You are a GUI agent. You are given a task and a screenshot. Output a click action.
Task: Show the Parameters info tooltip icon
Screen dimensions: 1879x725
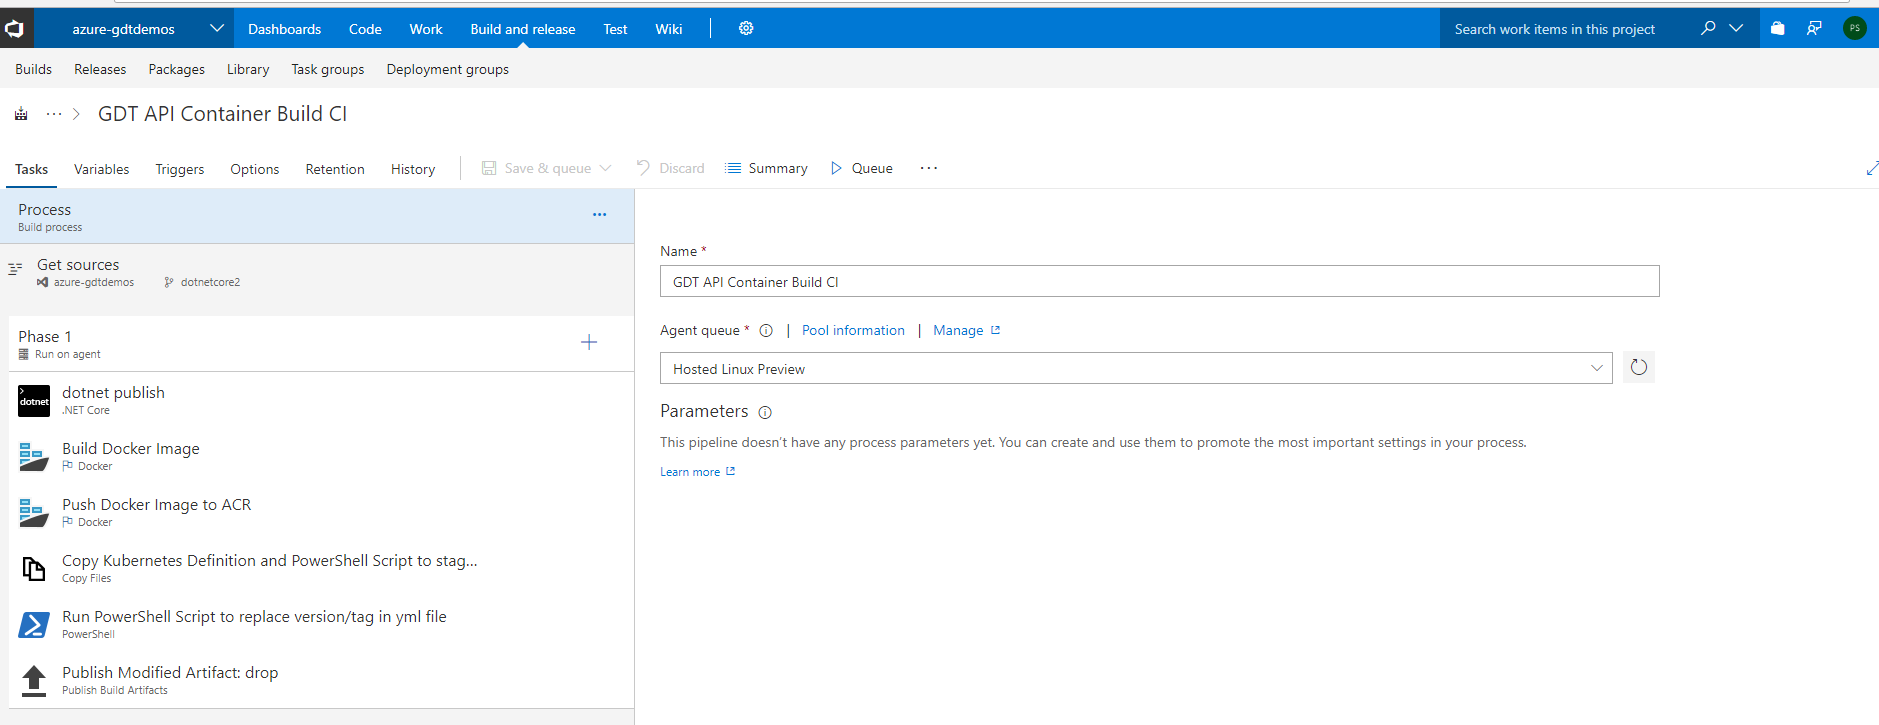(765, 412)
